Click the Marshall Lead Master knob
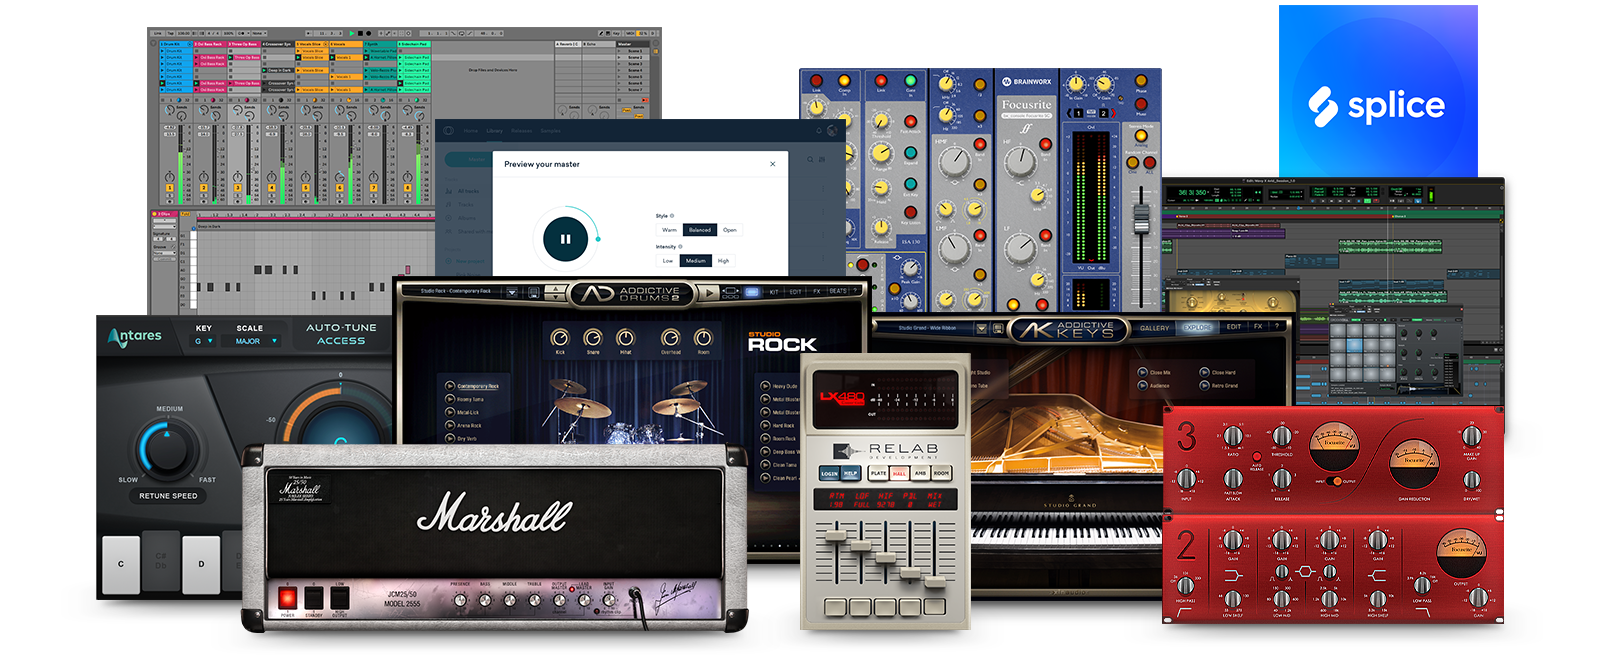1600x656 pixels. 584,600
